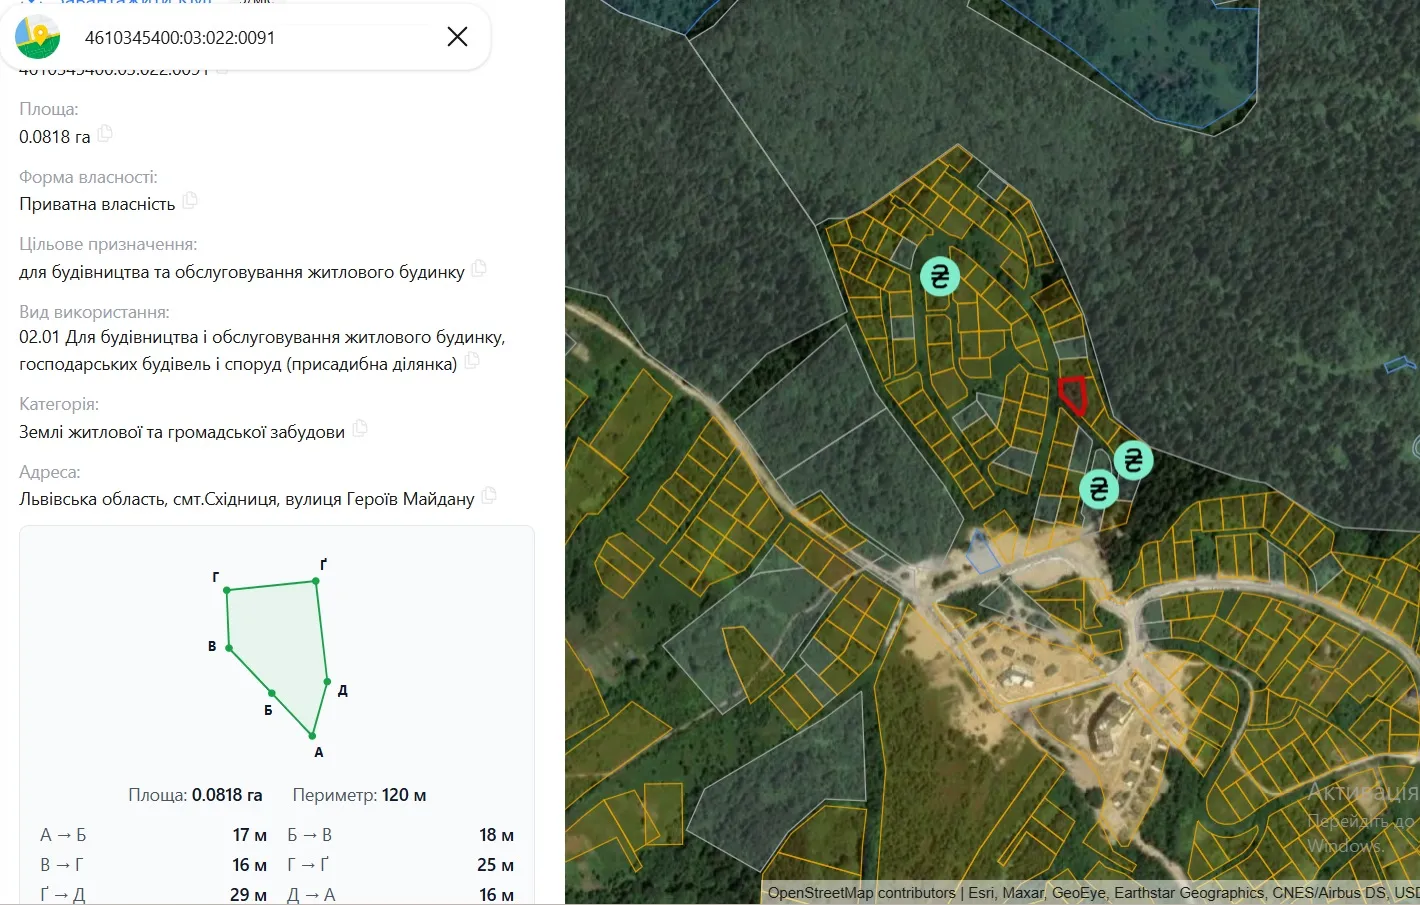The image size is (1420, 905).
Task: Copy the category Землі житлової забудови
Action: pyautogui.click(x=360, y=429)
